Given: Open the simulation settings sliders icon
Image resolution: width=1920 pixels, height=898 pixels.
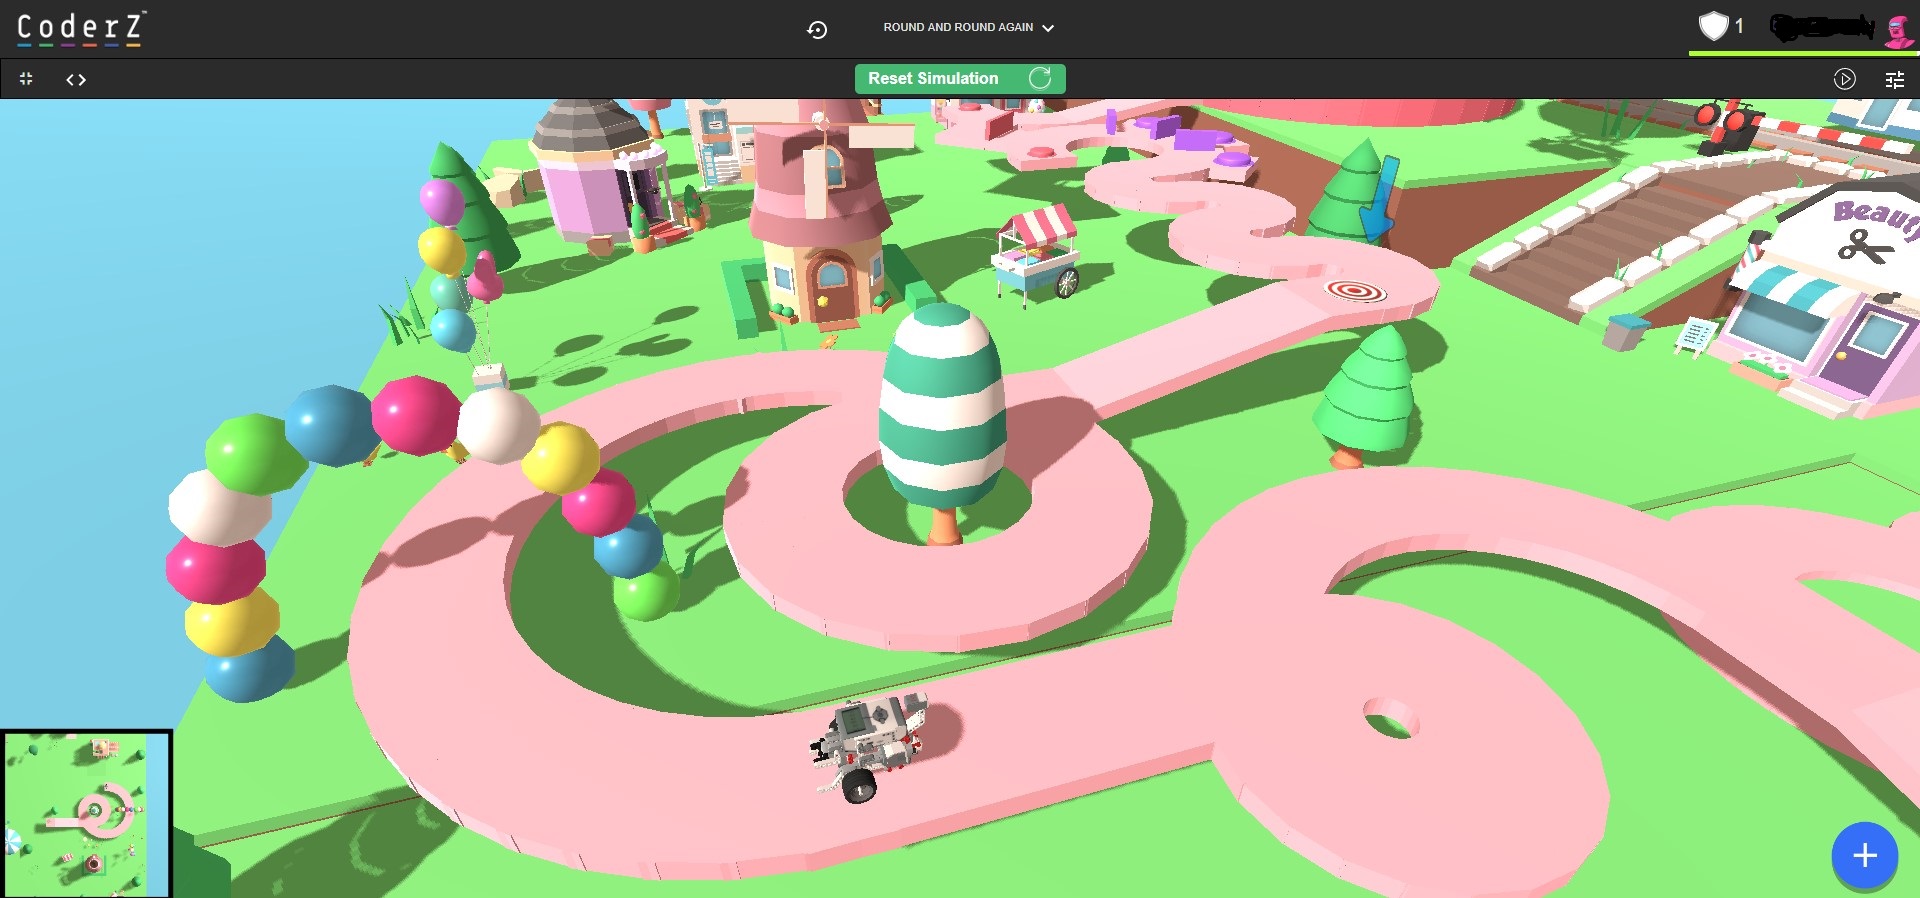Looking at the screenshot, I should tap(1895, 80).
